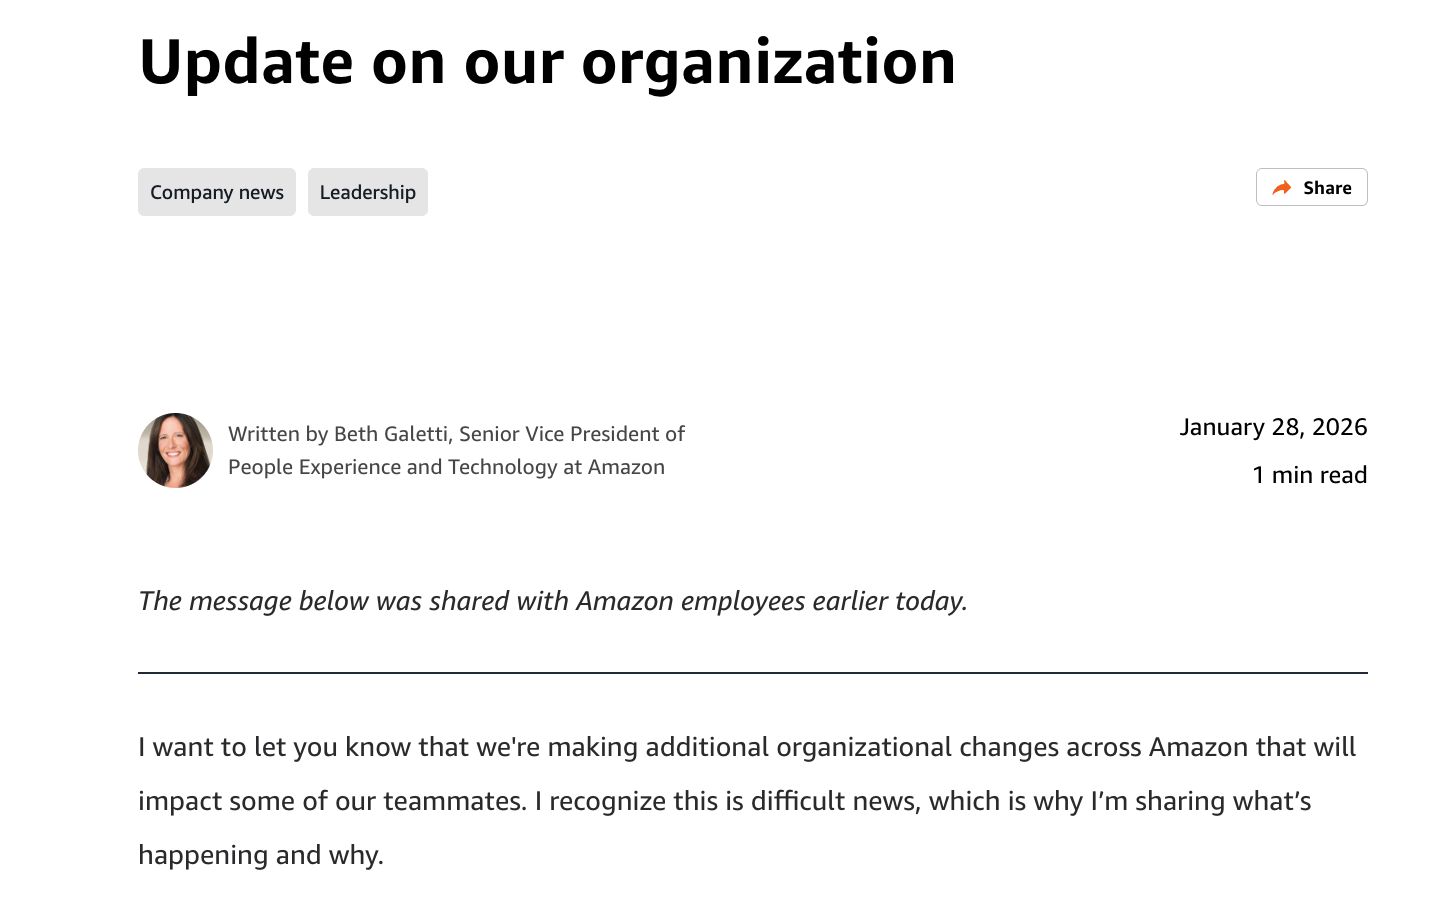Click Beth Galetti's author photo

[x=176, y=450]
